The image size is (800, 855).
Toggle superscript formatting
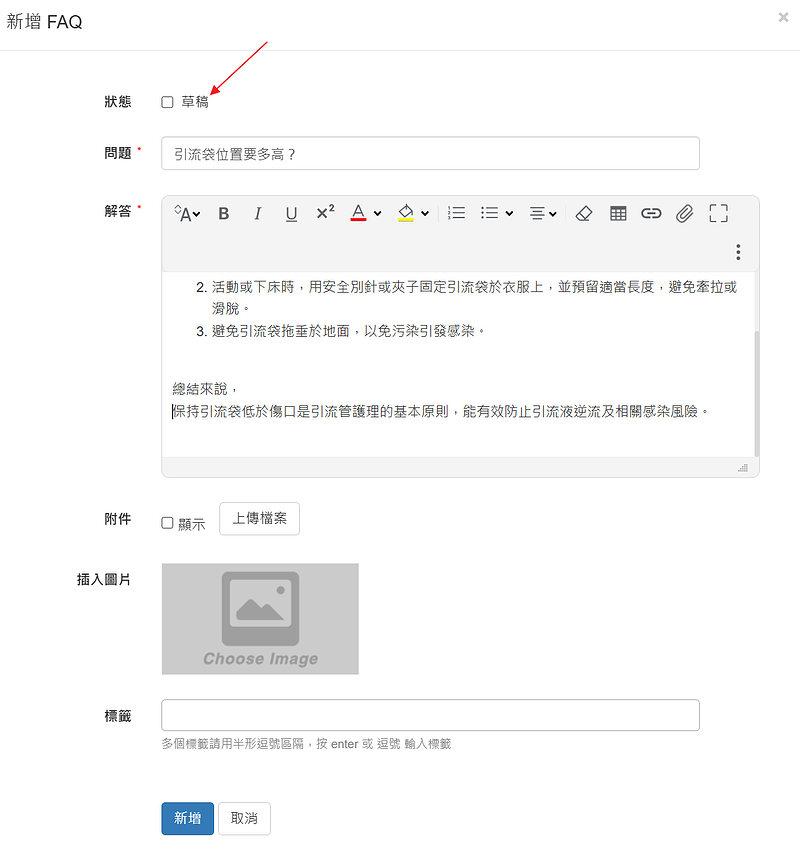click(x=325, y=213)
